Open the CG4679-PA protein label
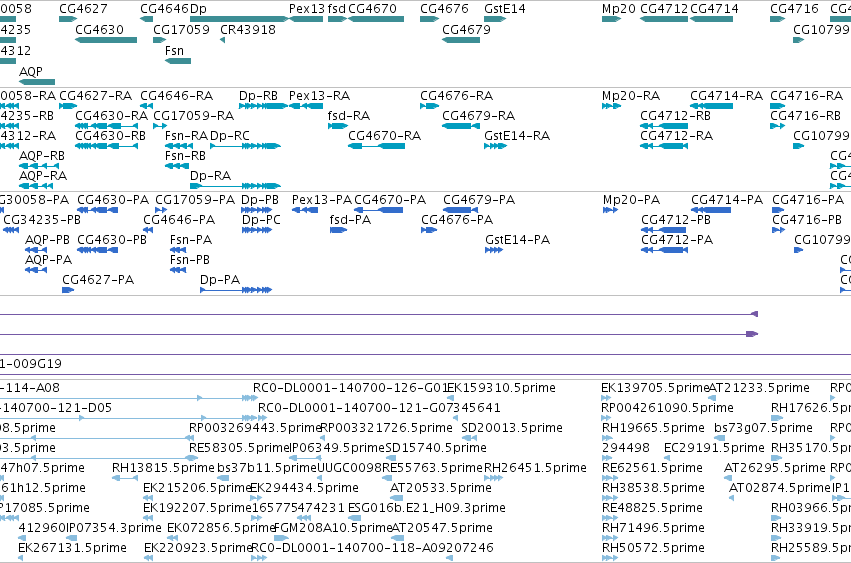The height and width of the screenshot is (563, 851). click(x=479, y=200)
